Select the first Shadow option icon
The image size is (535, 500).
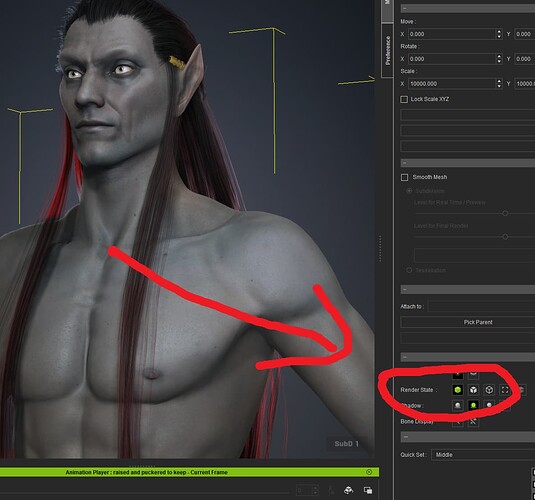[x=458, y=405]
